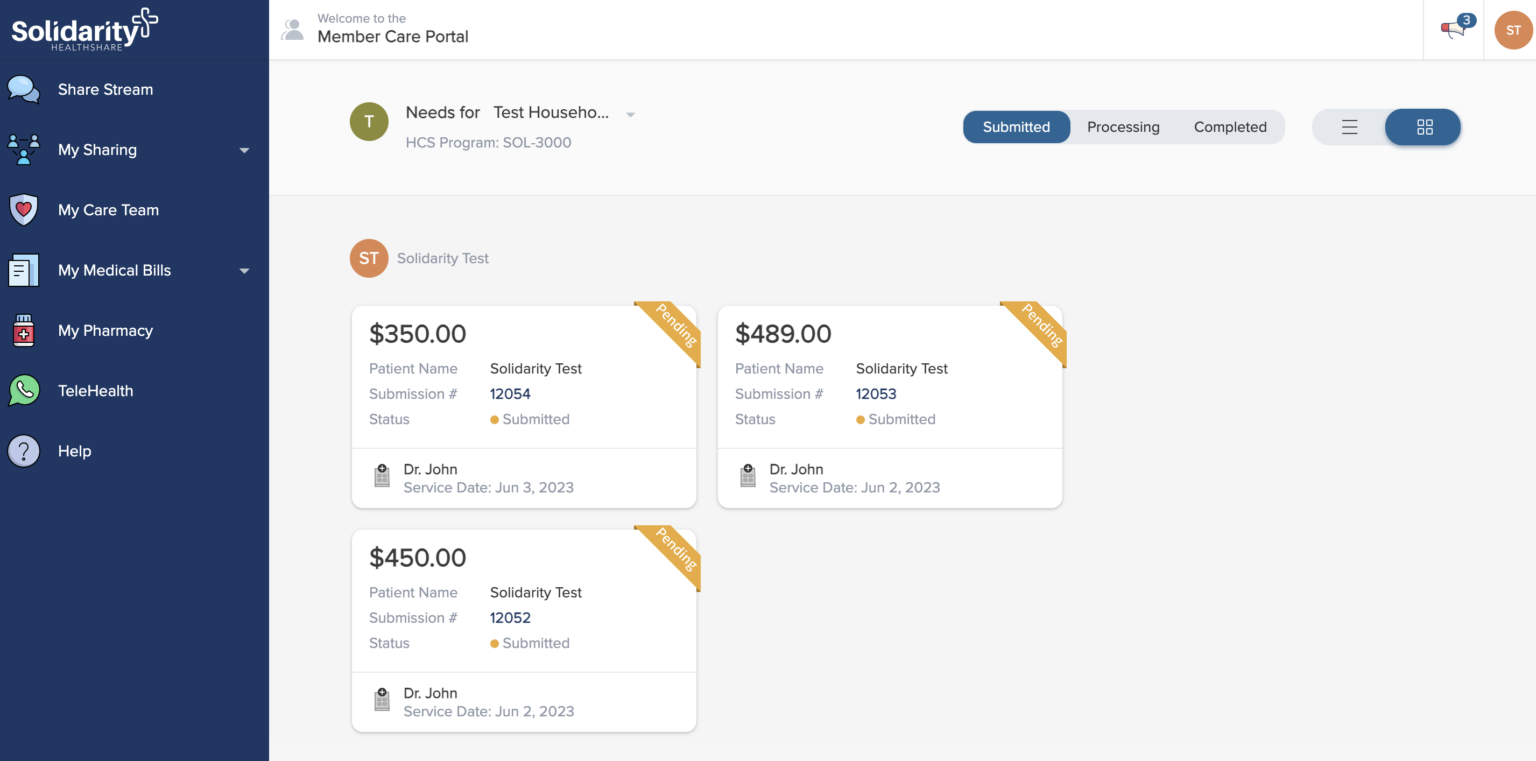The height and width of the screenshot is (761, 1536).
Task: Expand the My Sharing menu
Action: tap(244, 149)
